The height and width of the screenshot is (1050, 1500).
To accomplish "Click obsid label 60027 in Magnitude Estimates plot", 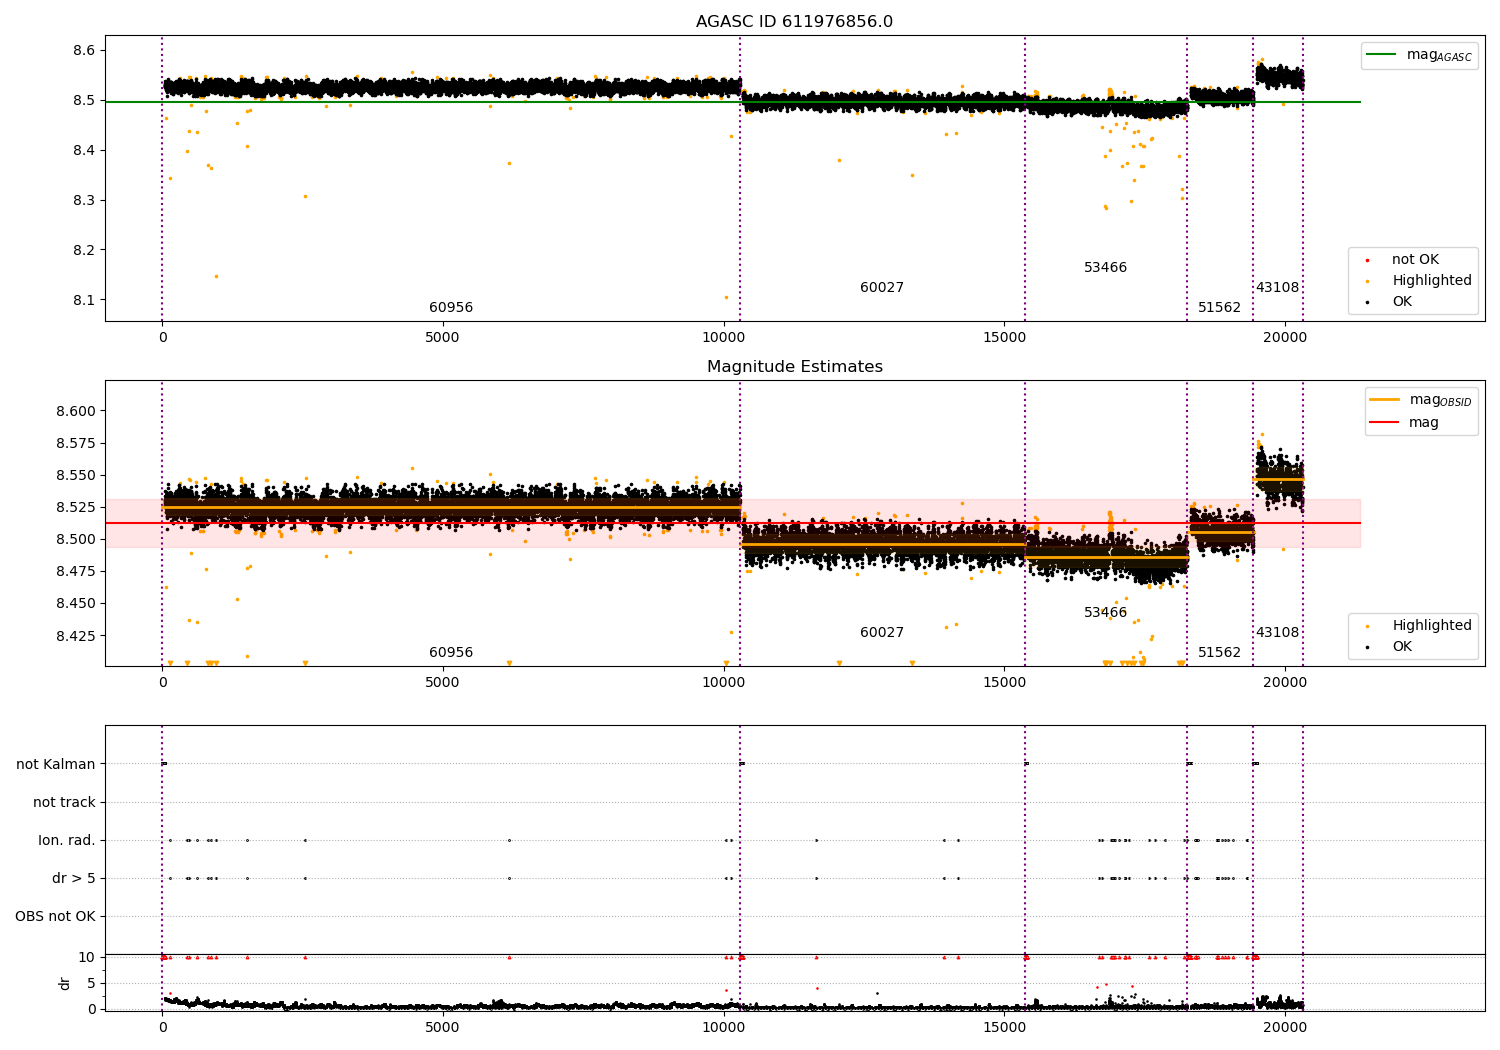I will pyautogui.click(x=882, y=633).
